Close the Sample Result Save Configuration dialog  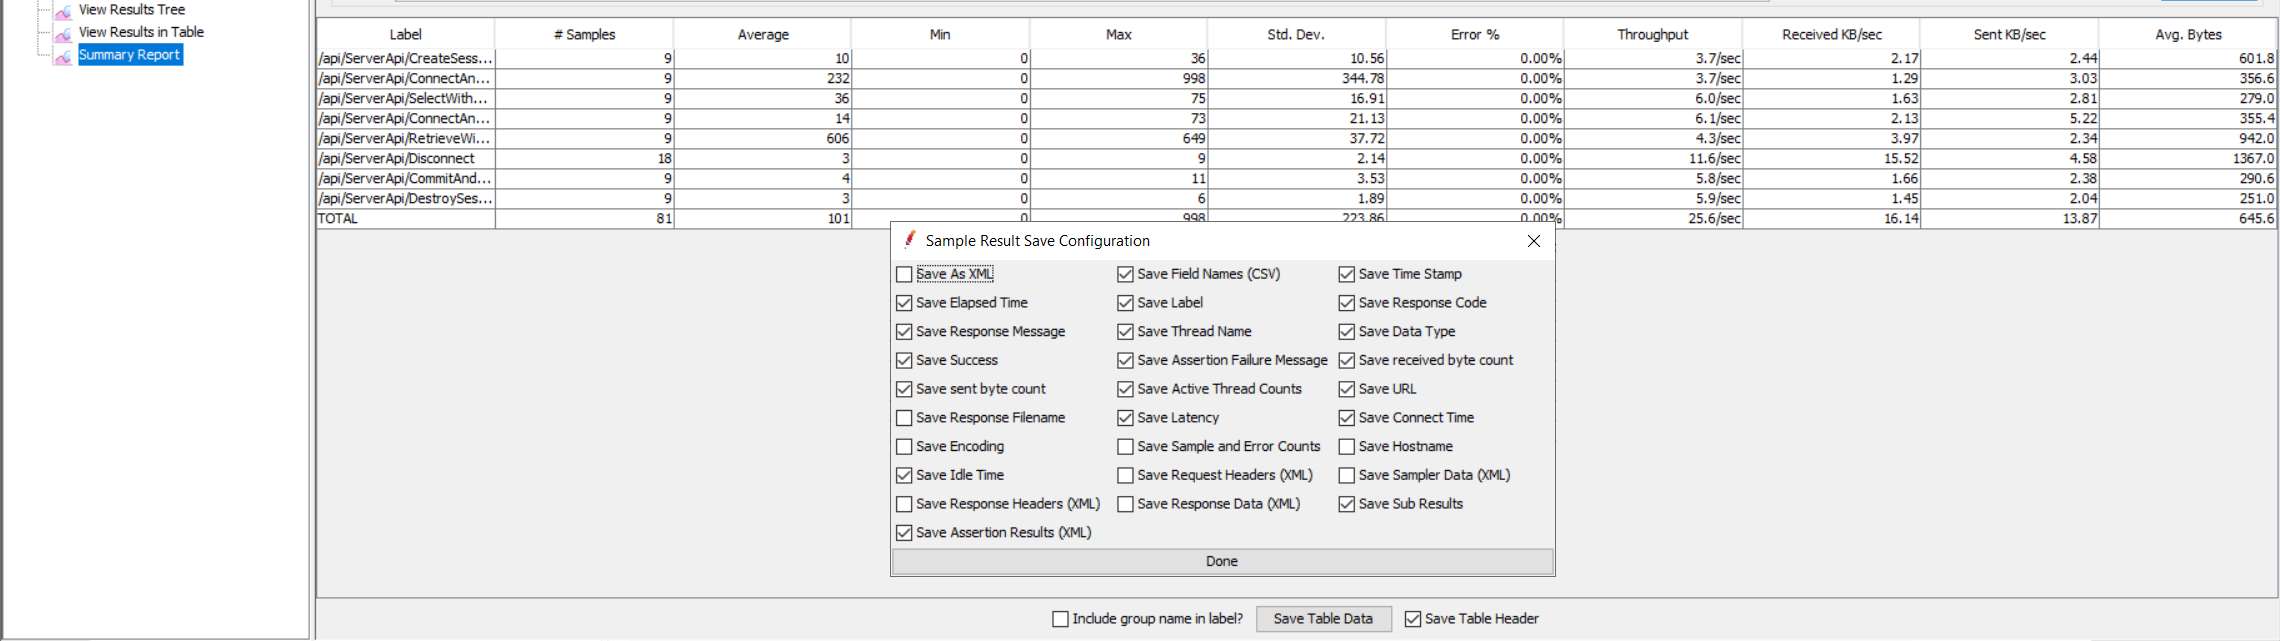tap(1533, 241)
